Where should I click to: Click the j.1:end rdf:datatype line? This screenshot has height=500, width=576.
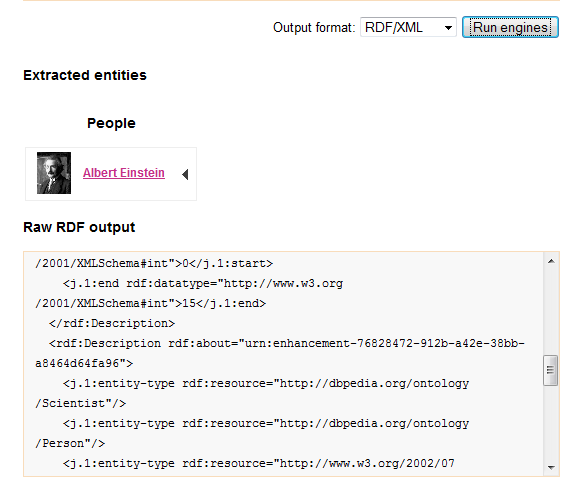click(203, 284)
